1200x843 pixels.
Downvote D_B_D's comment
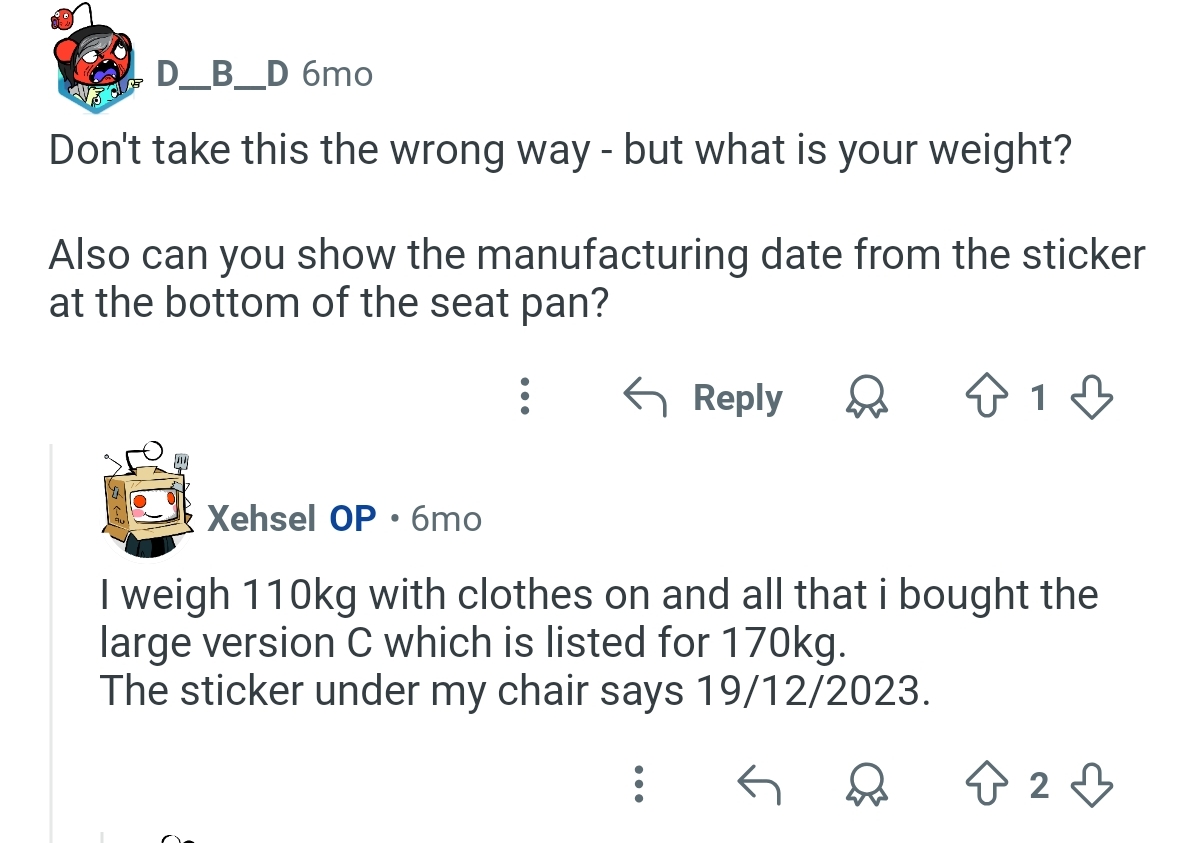1092,398
